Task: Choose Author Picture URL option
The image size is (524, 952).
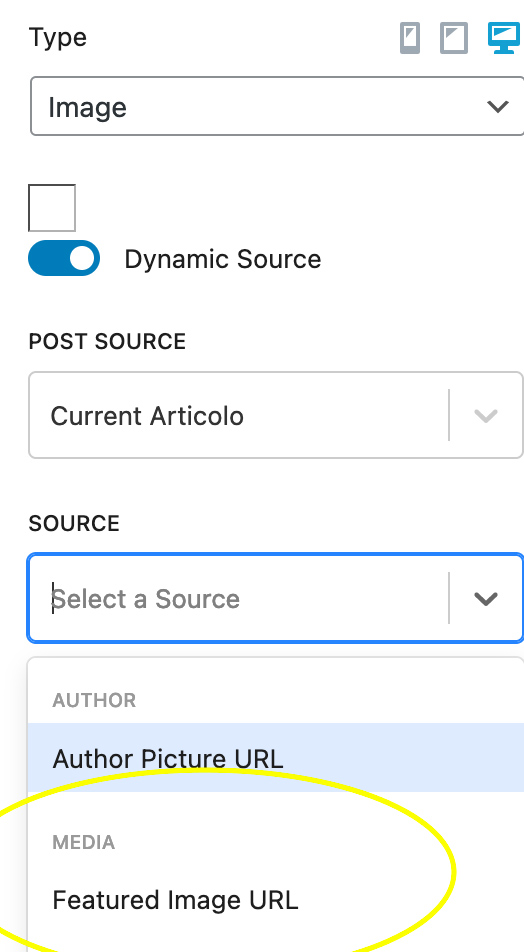Action: click(276, 758)
